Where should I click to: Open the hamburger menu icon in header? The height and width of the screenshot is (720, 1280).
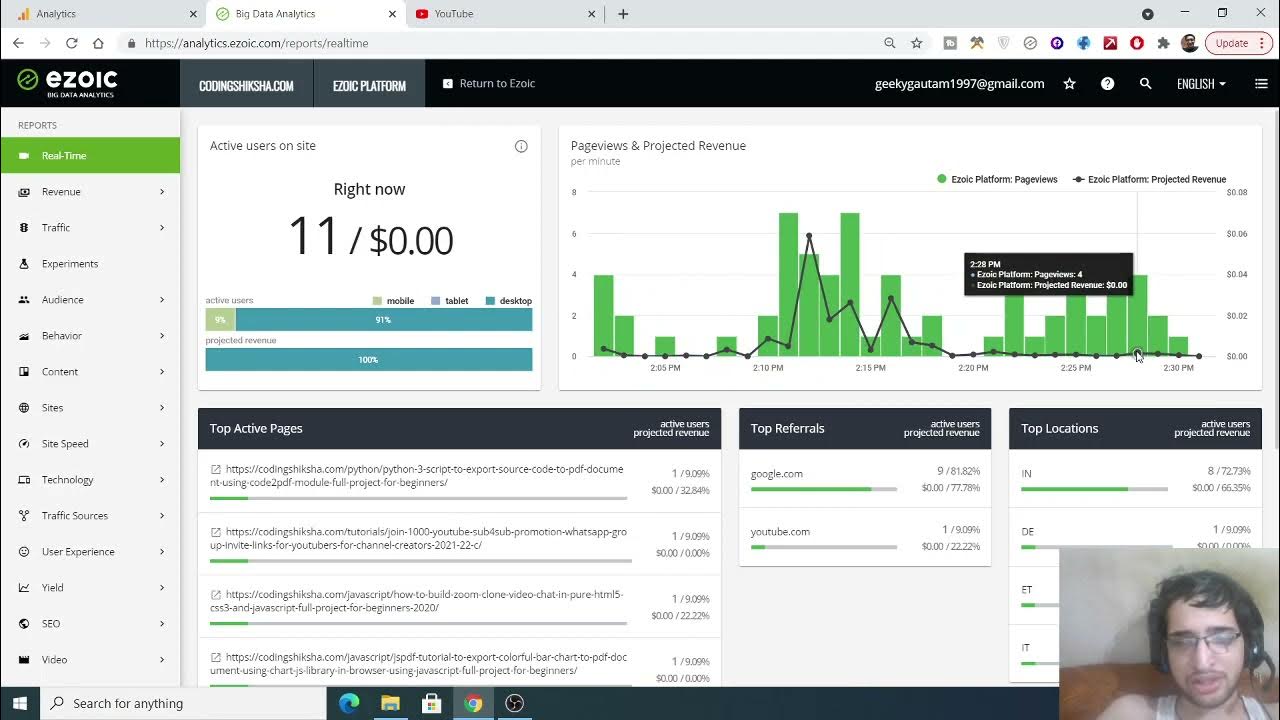click(x=1261, y=84)
